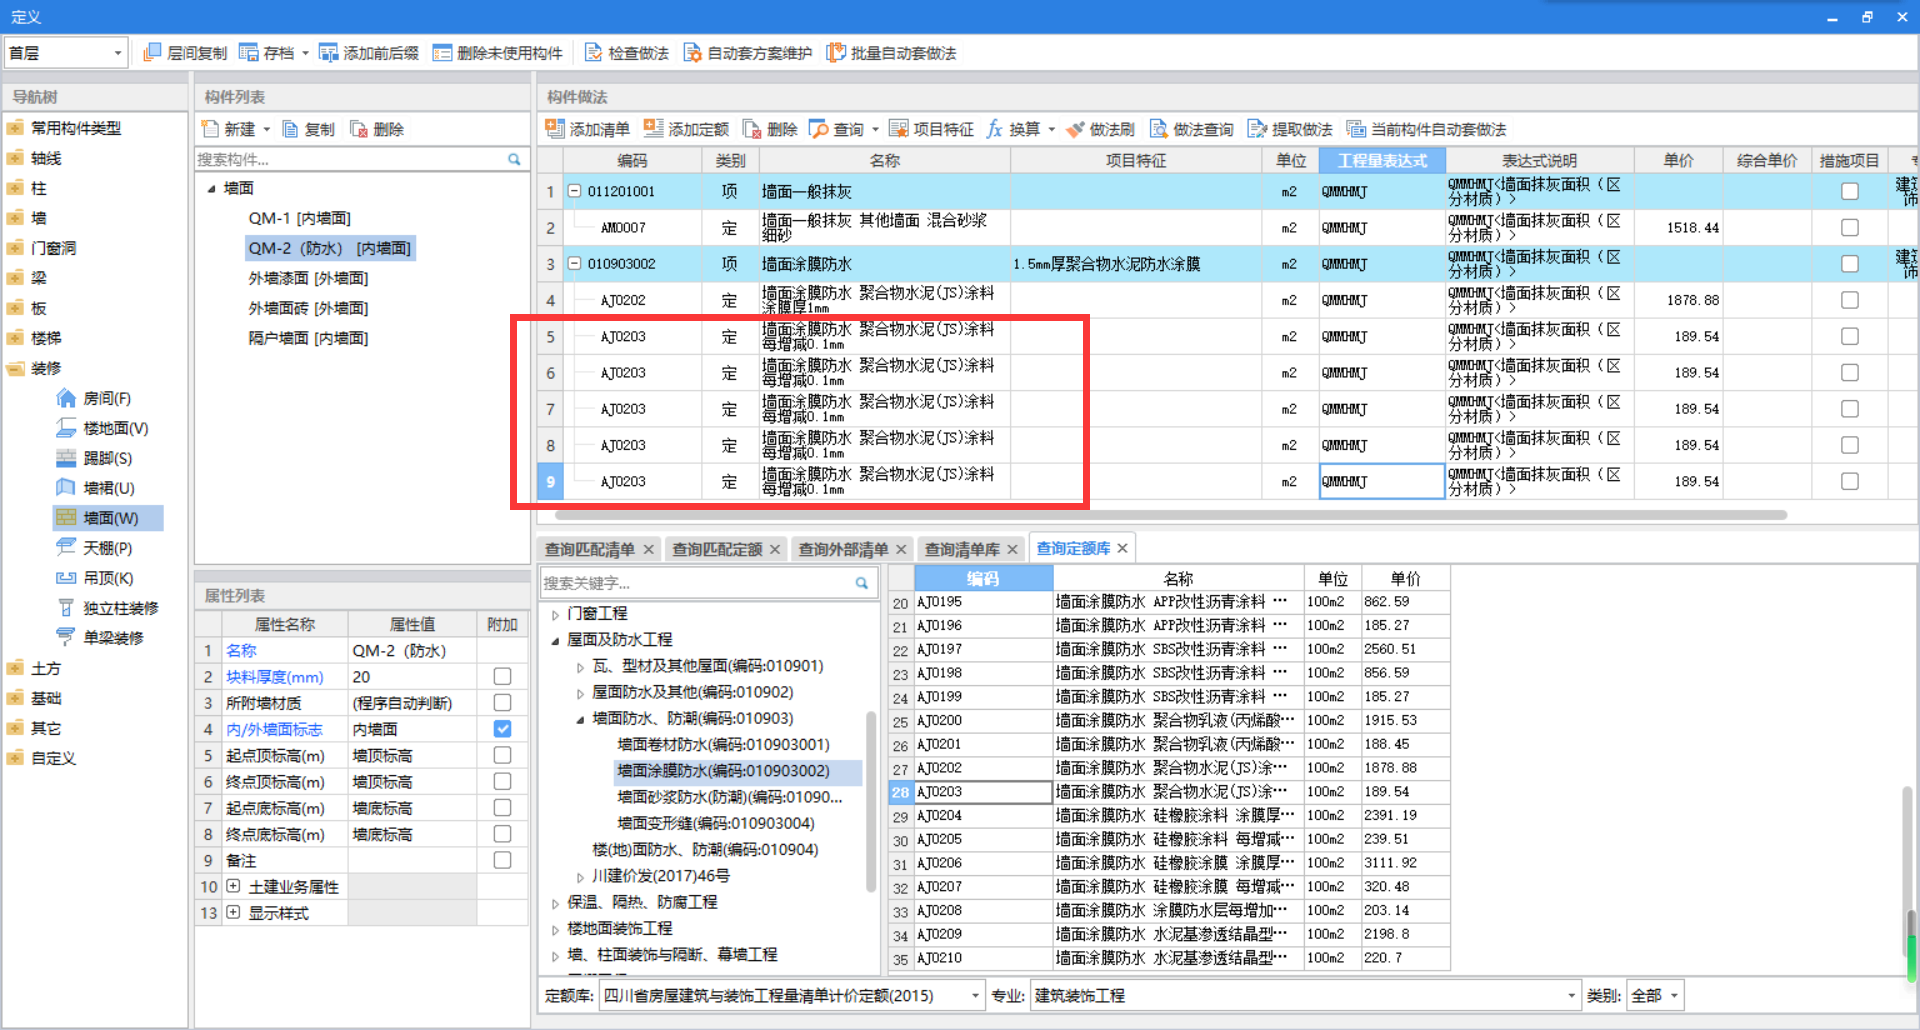Open the 类别 全部 dropdown
This screenshot has height=1030, width=1920.
coord(1673,996)
